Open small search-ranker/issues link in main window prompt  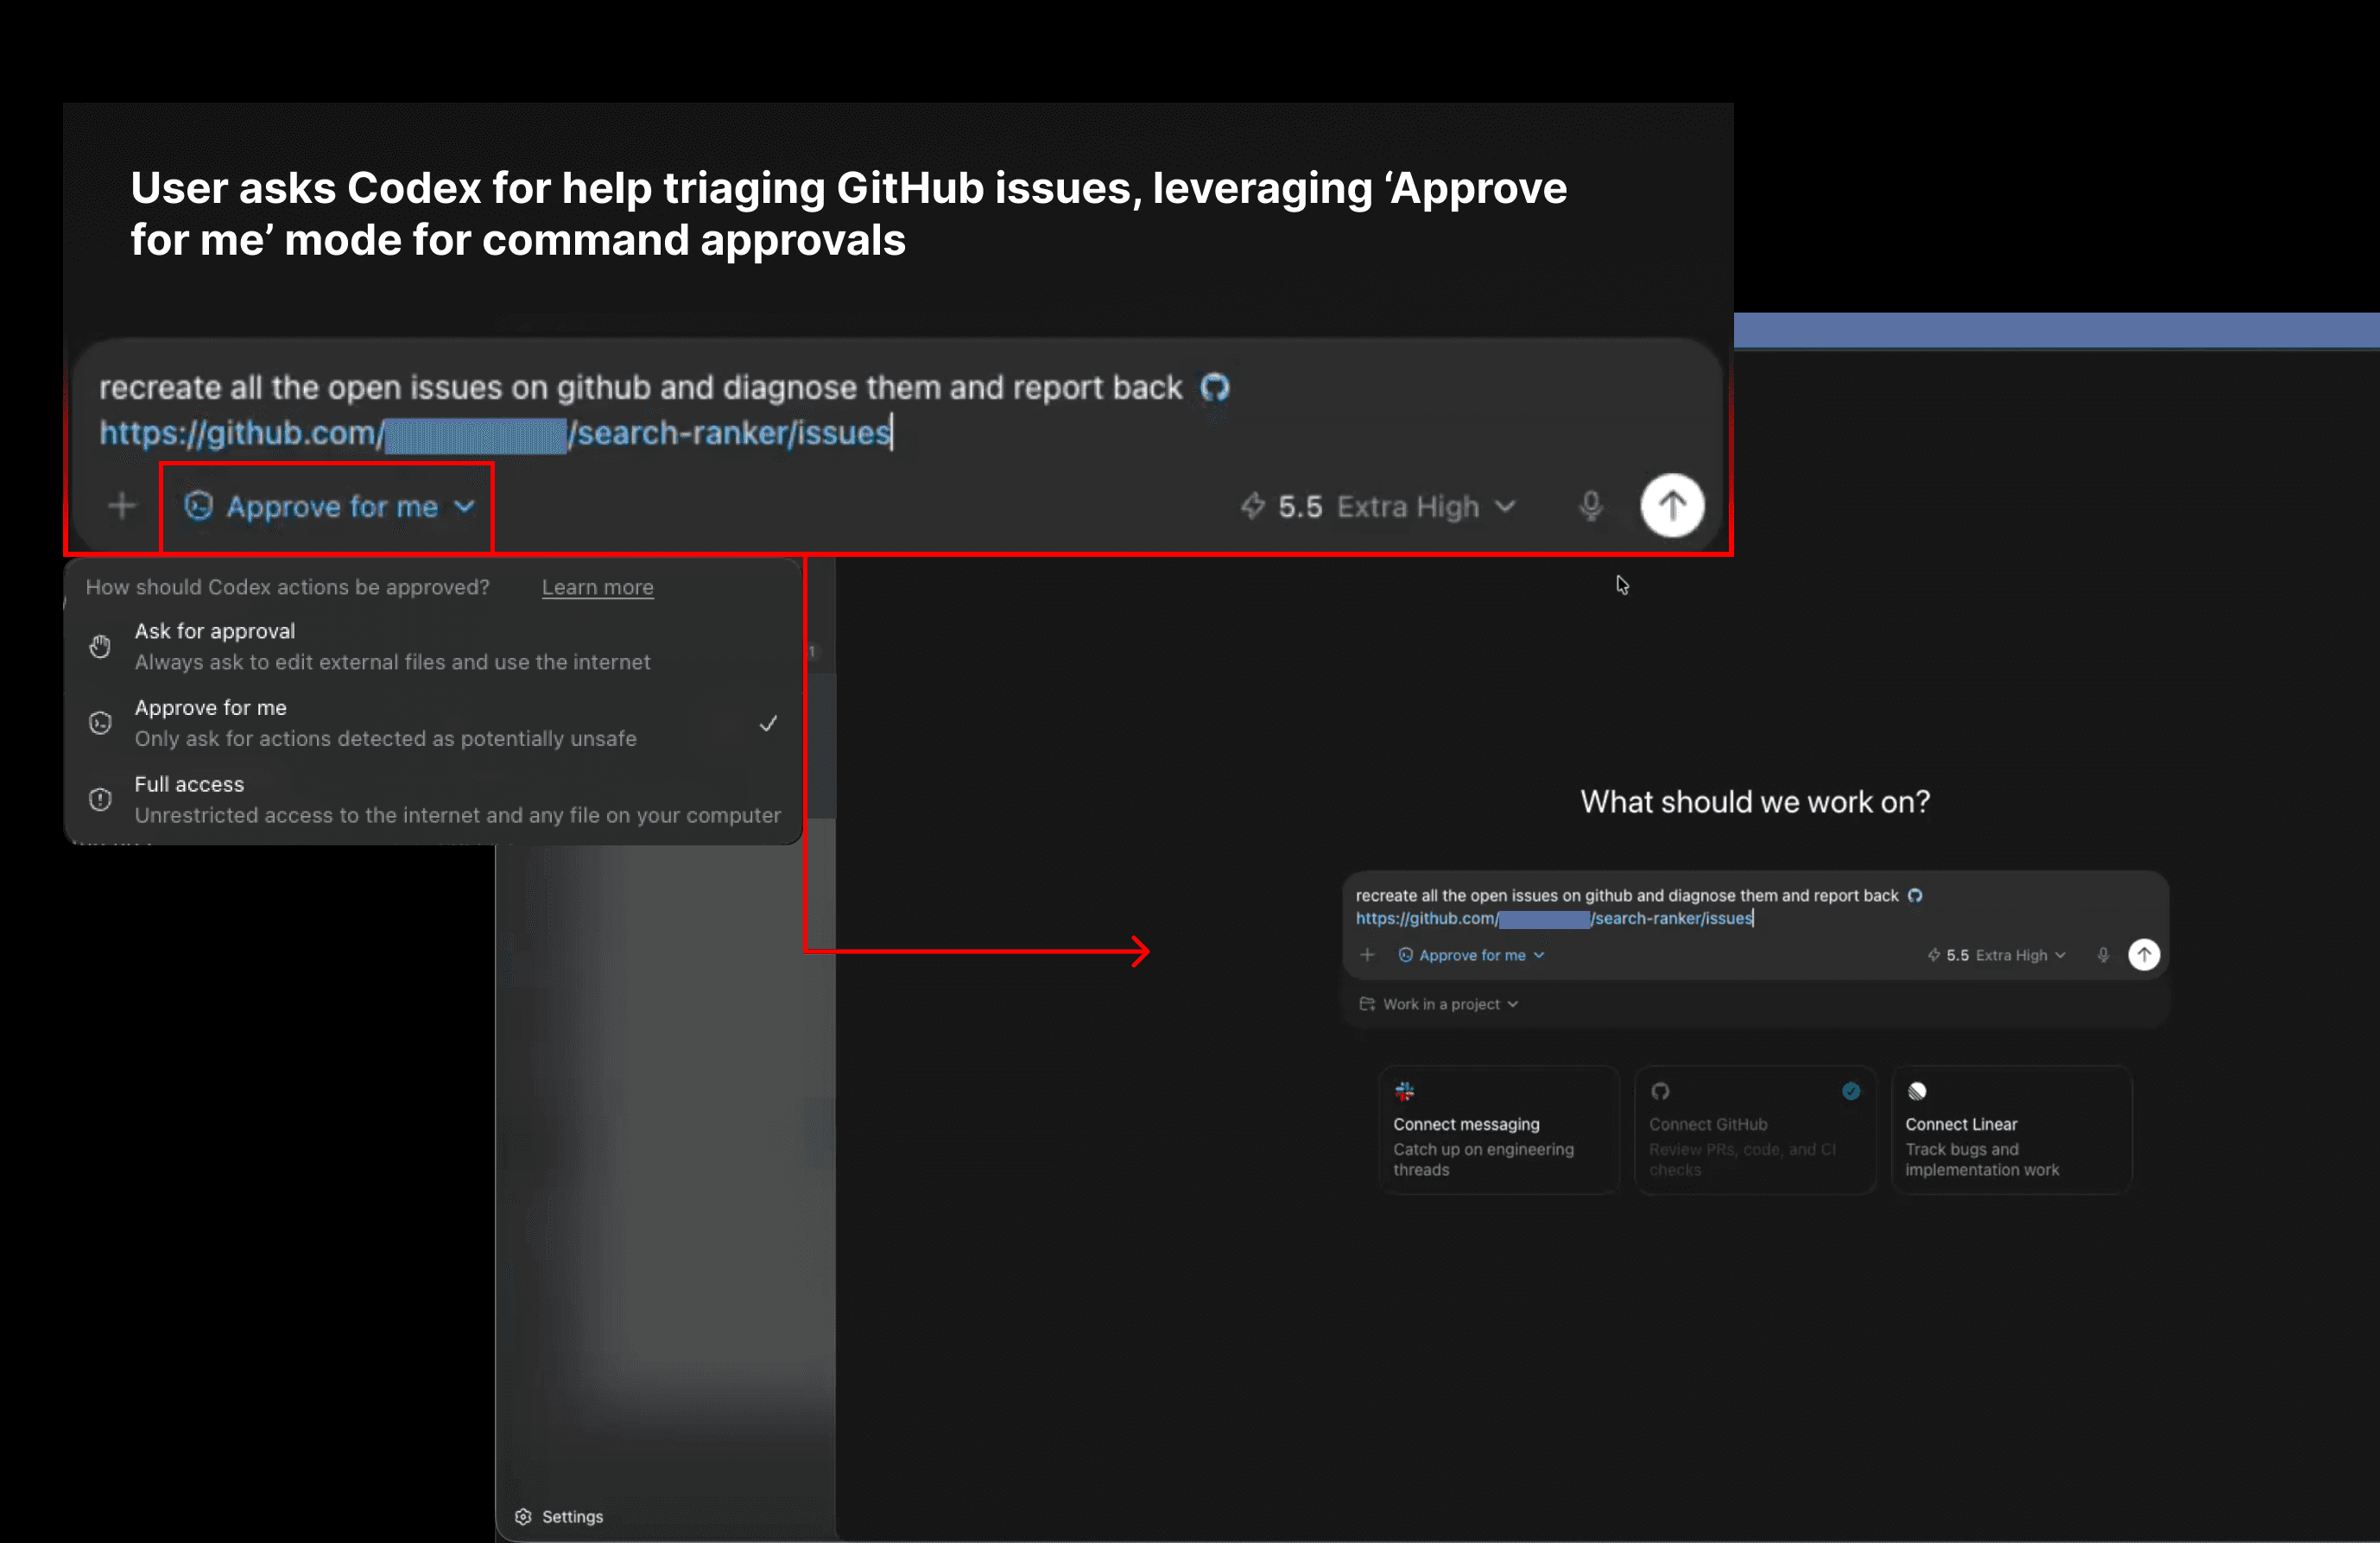click(1554, 919)
